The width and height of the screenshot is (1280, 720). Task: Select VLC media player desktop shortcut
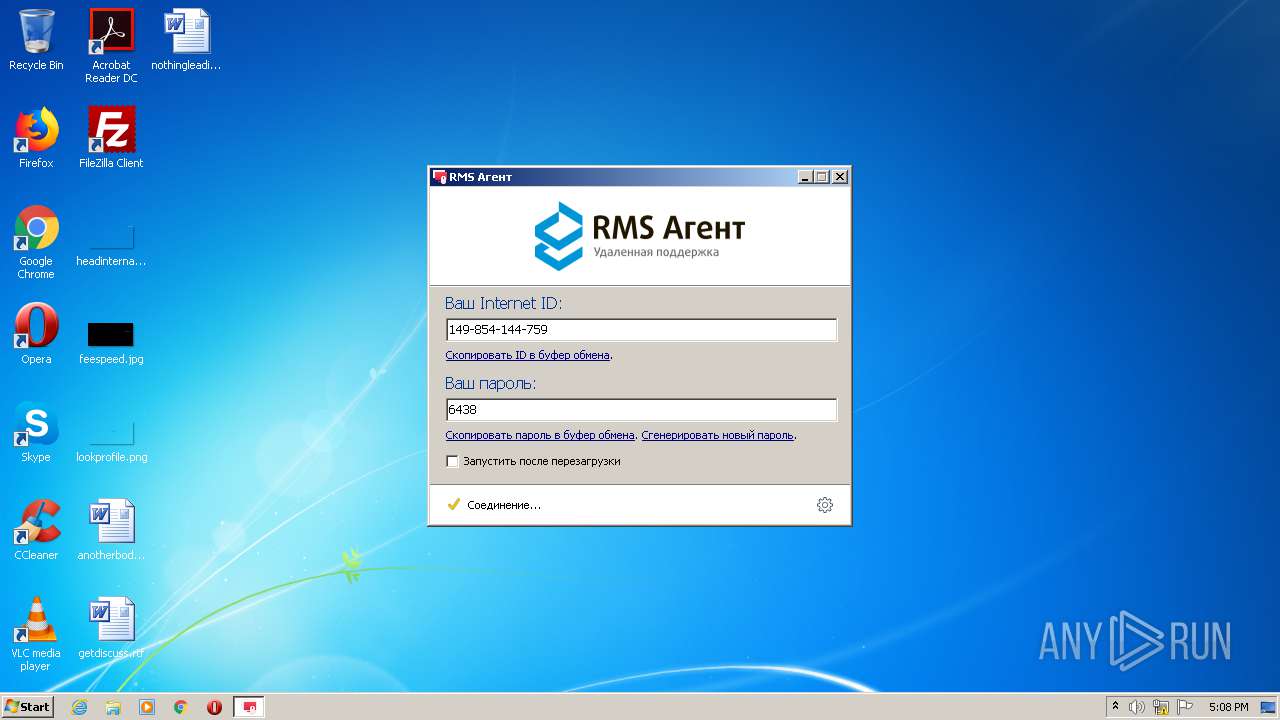tap(36, 634)
